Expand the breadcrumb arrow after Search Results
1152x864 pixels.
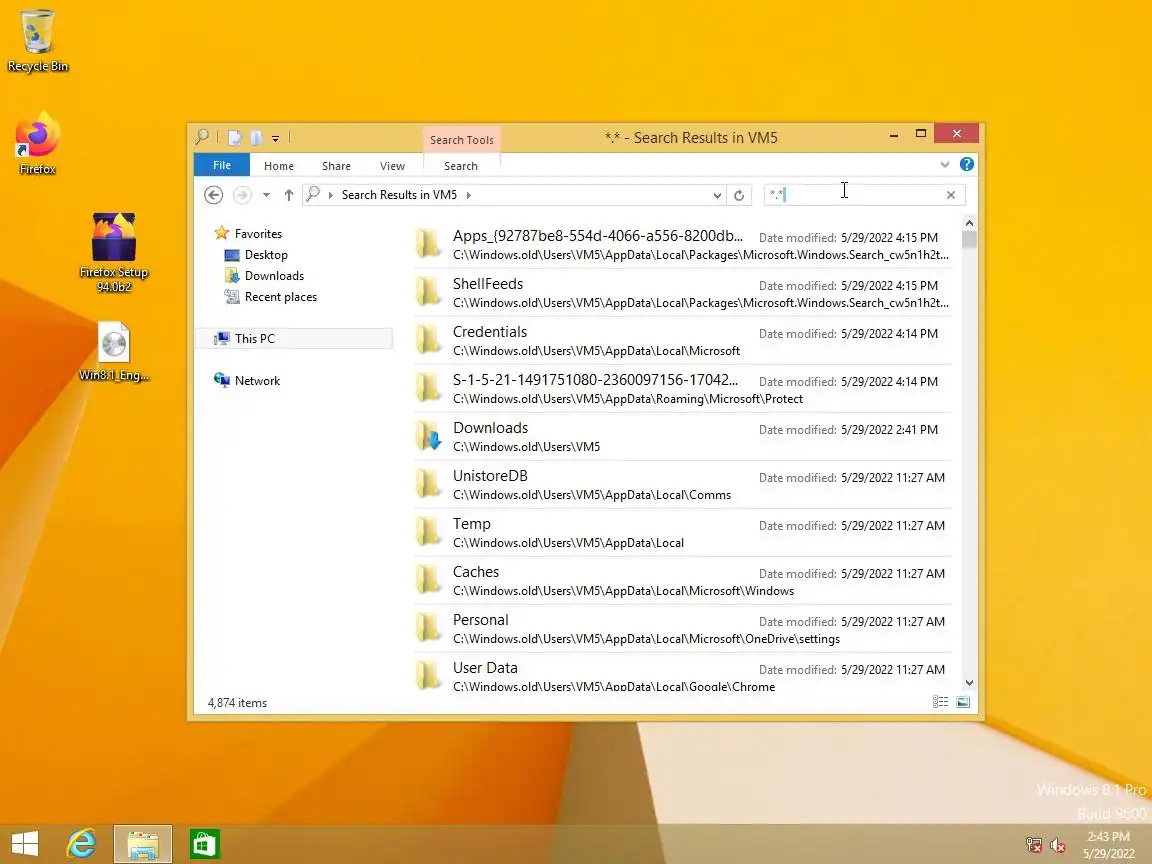coord(469,195)
